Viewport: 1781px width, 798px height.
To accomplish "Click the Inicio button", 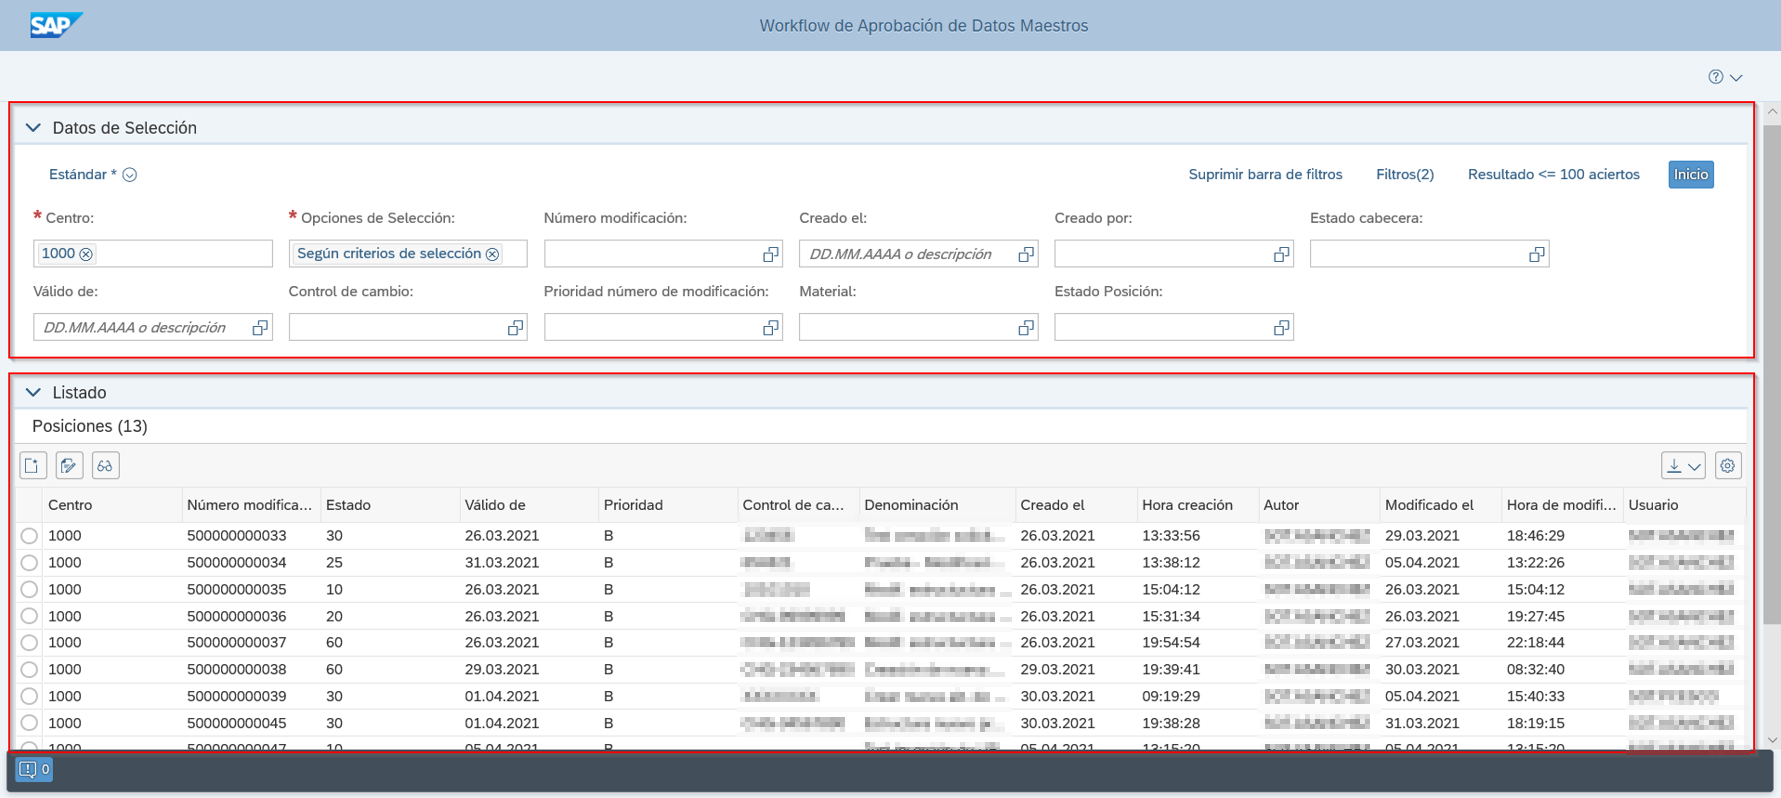I will pyautogui.click(x=1691, y=174).
